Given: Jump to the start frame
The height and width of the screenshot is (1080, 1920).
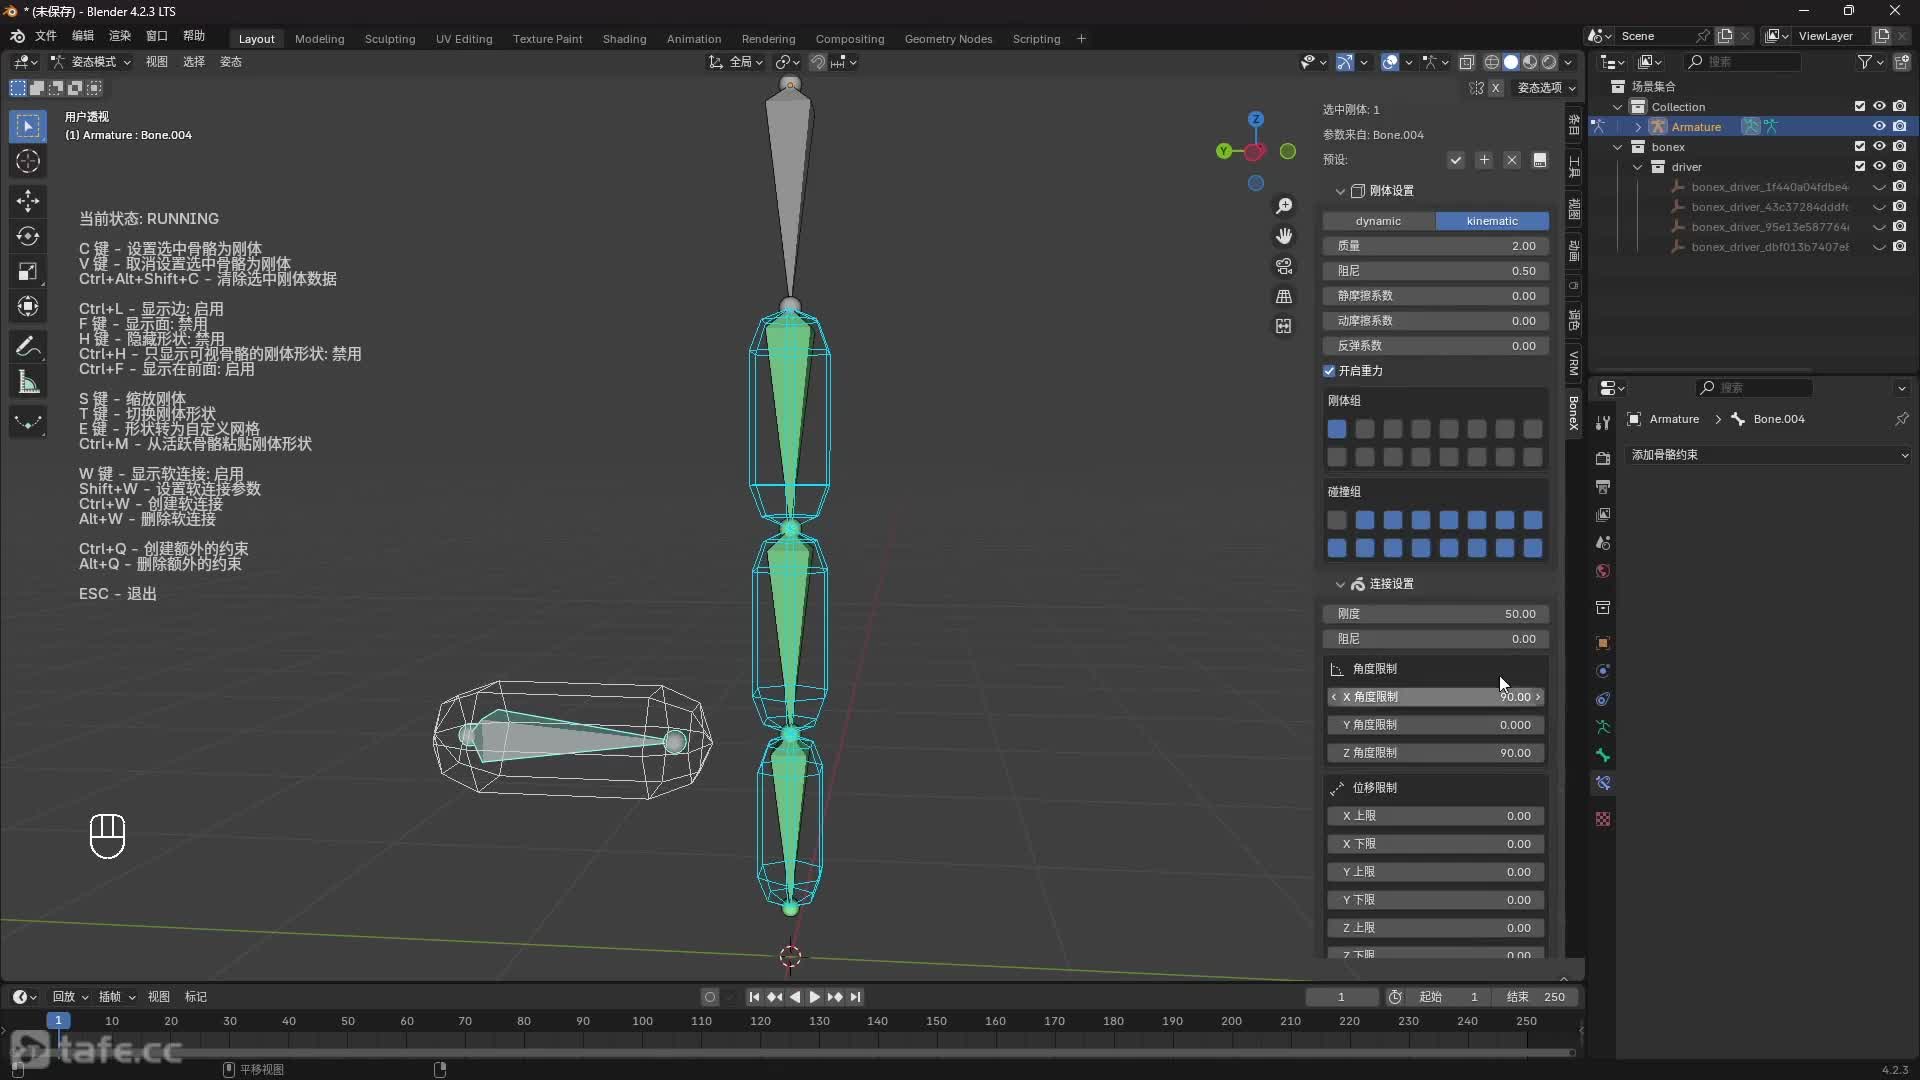Looking at the screenshot, I should point(754,997).
